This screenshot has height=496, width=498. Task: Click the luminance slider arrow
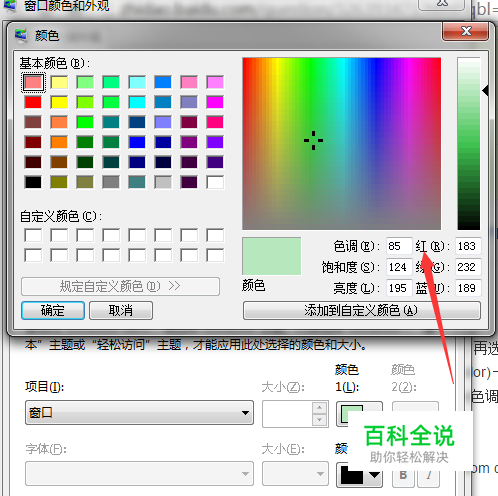tap(485, 90)
